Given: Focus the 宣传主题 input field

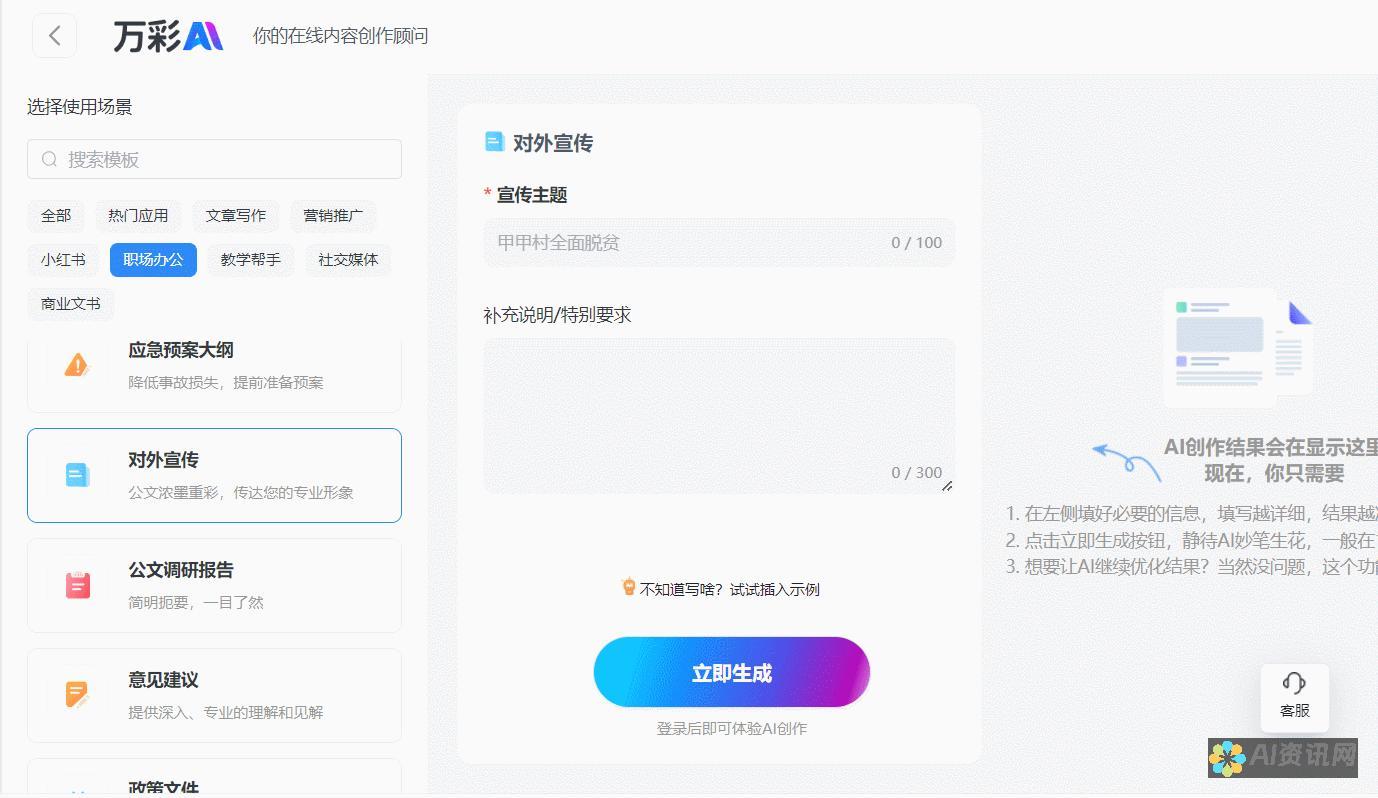Looking at the screenshot, I should (719, 242).
